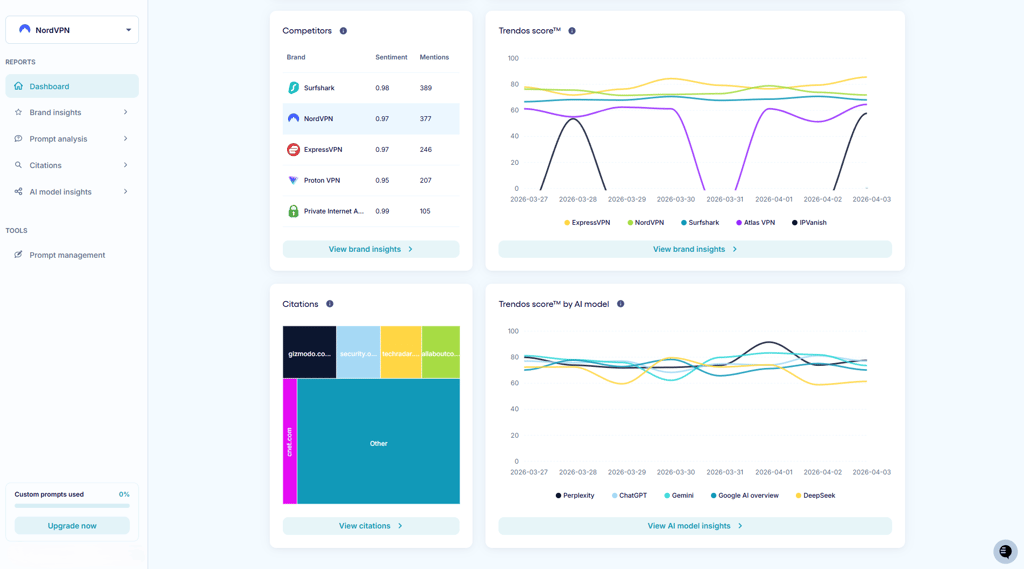This screenshot has width=1024, height=569.
Task: Open the chat support bubble icon
Action: pos(1006,551)
